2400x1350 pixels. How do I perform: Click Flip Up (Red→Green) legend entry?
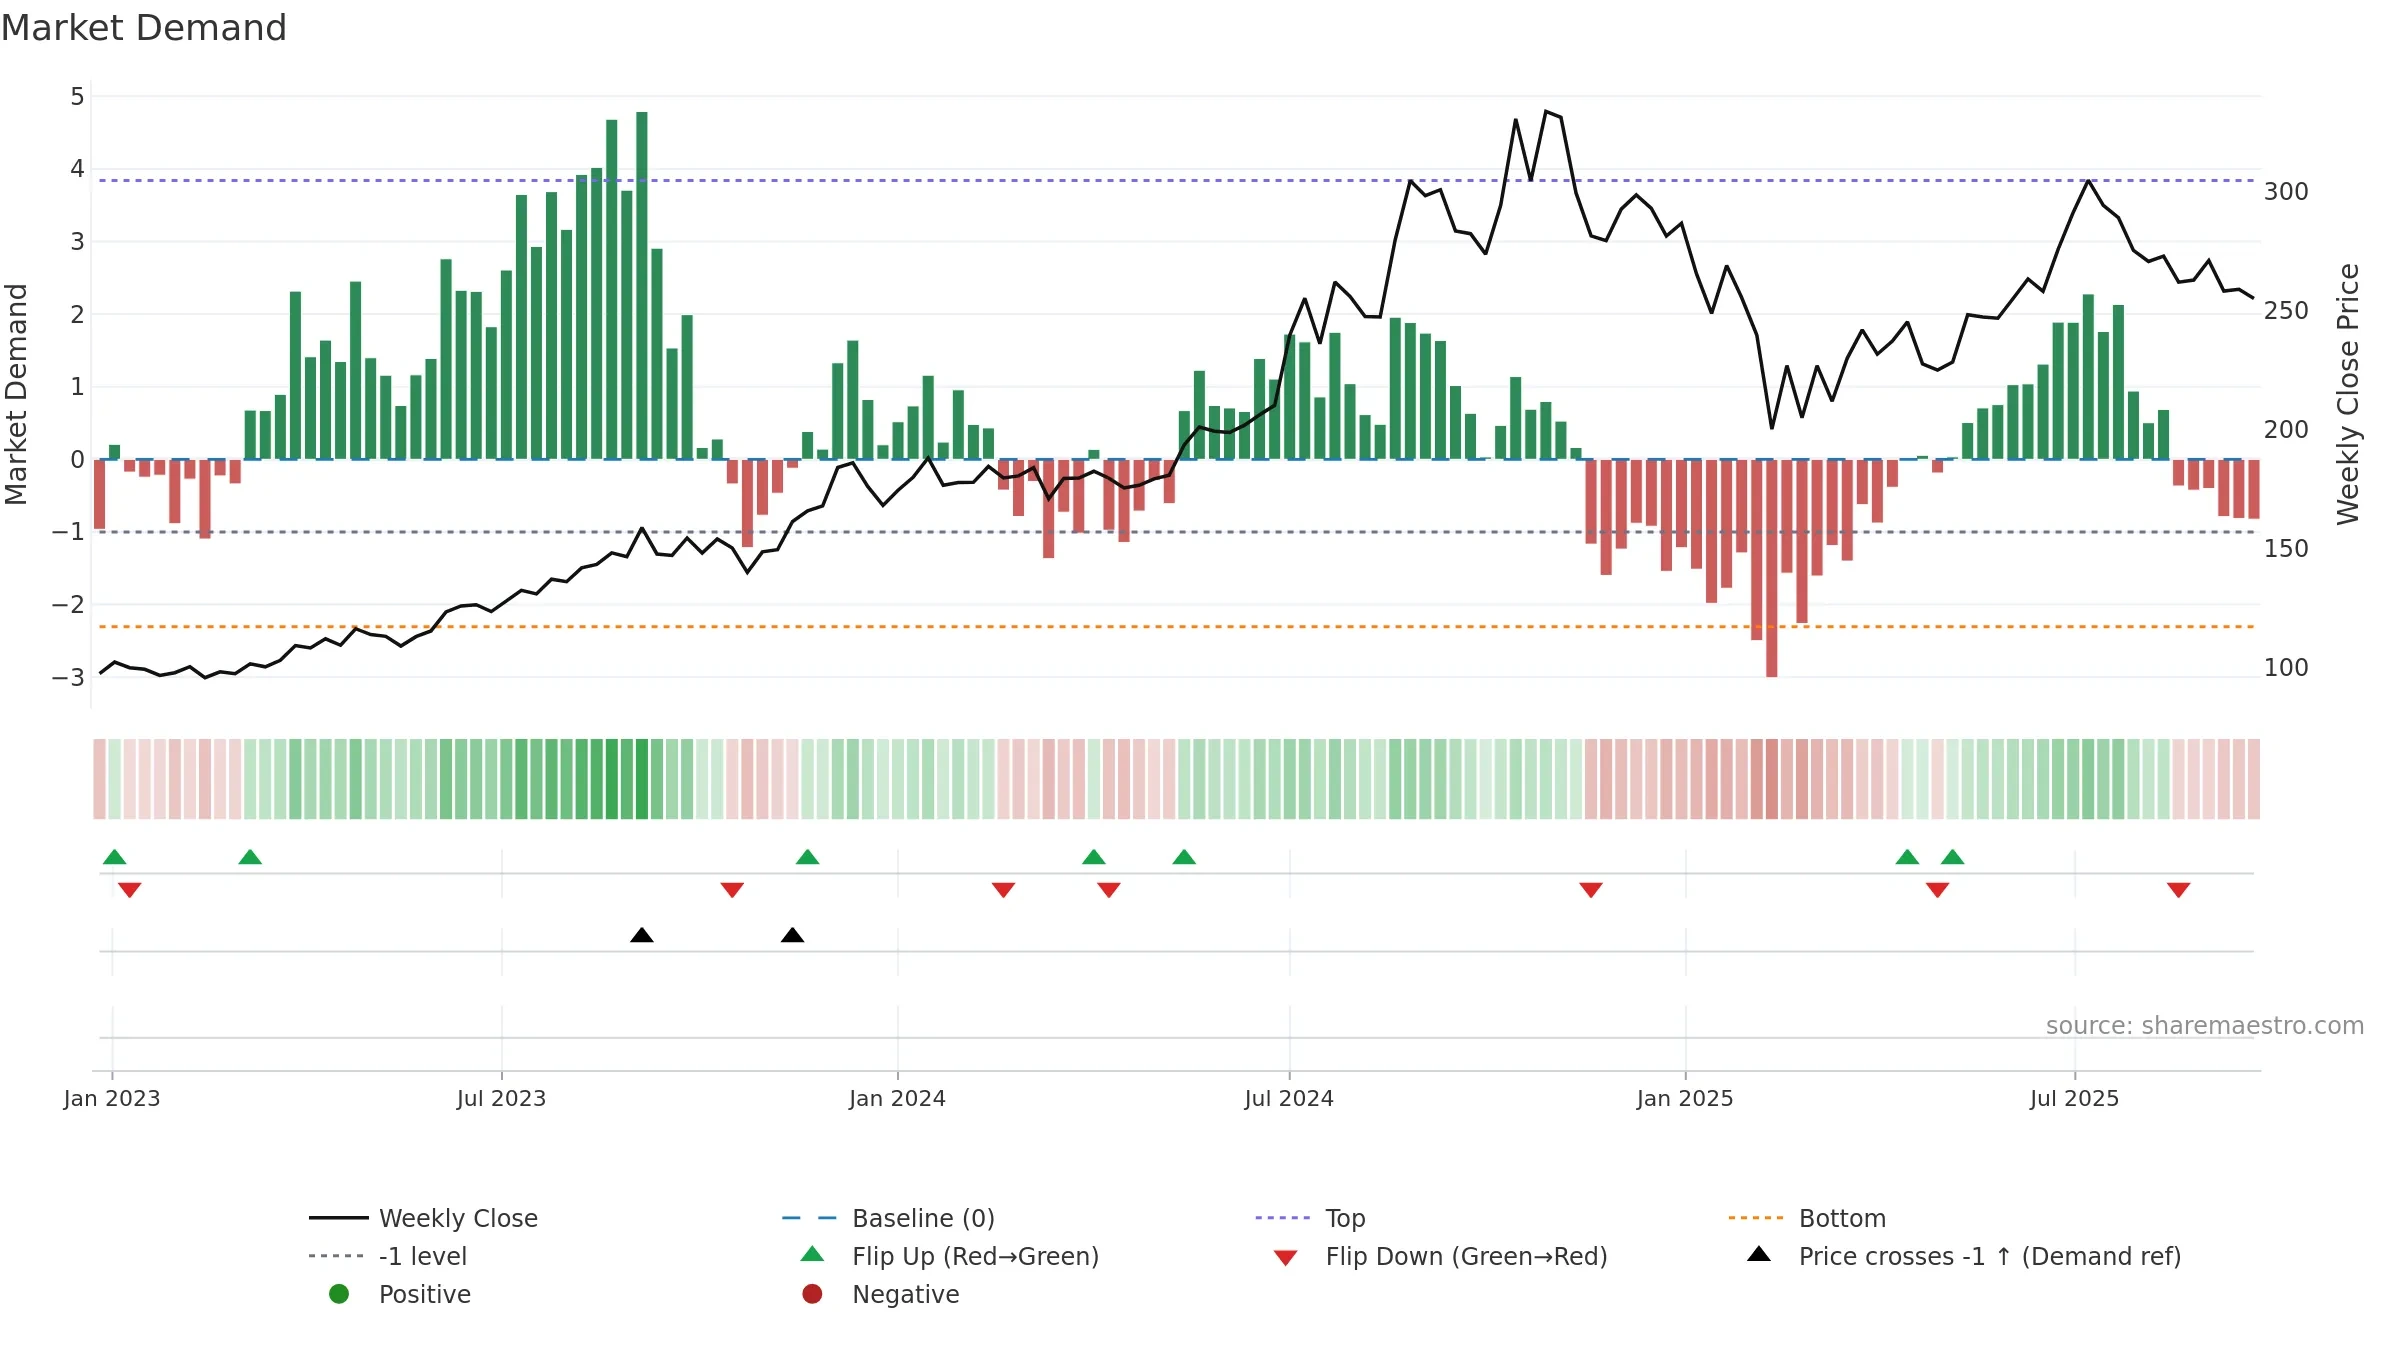[x=950, y=1256]
